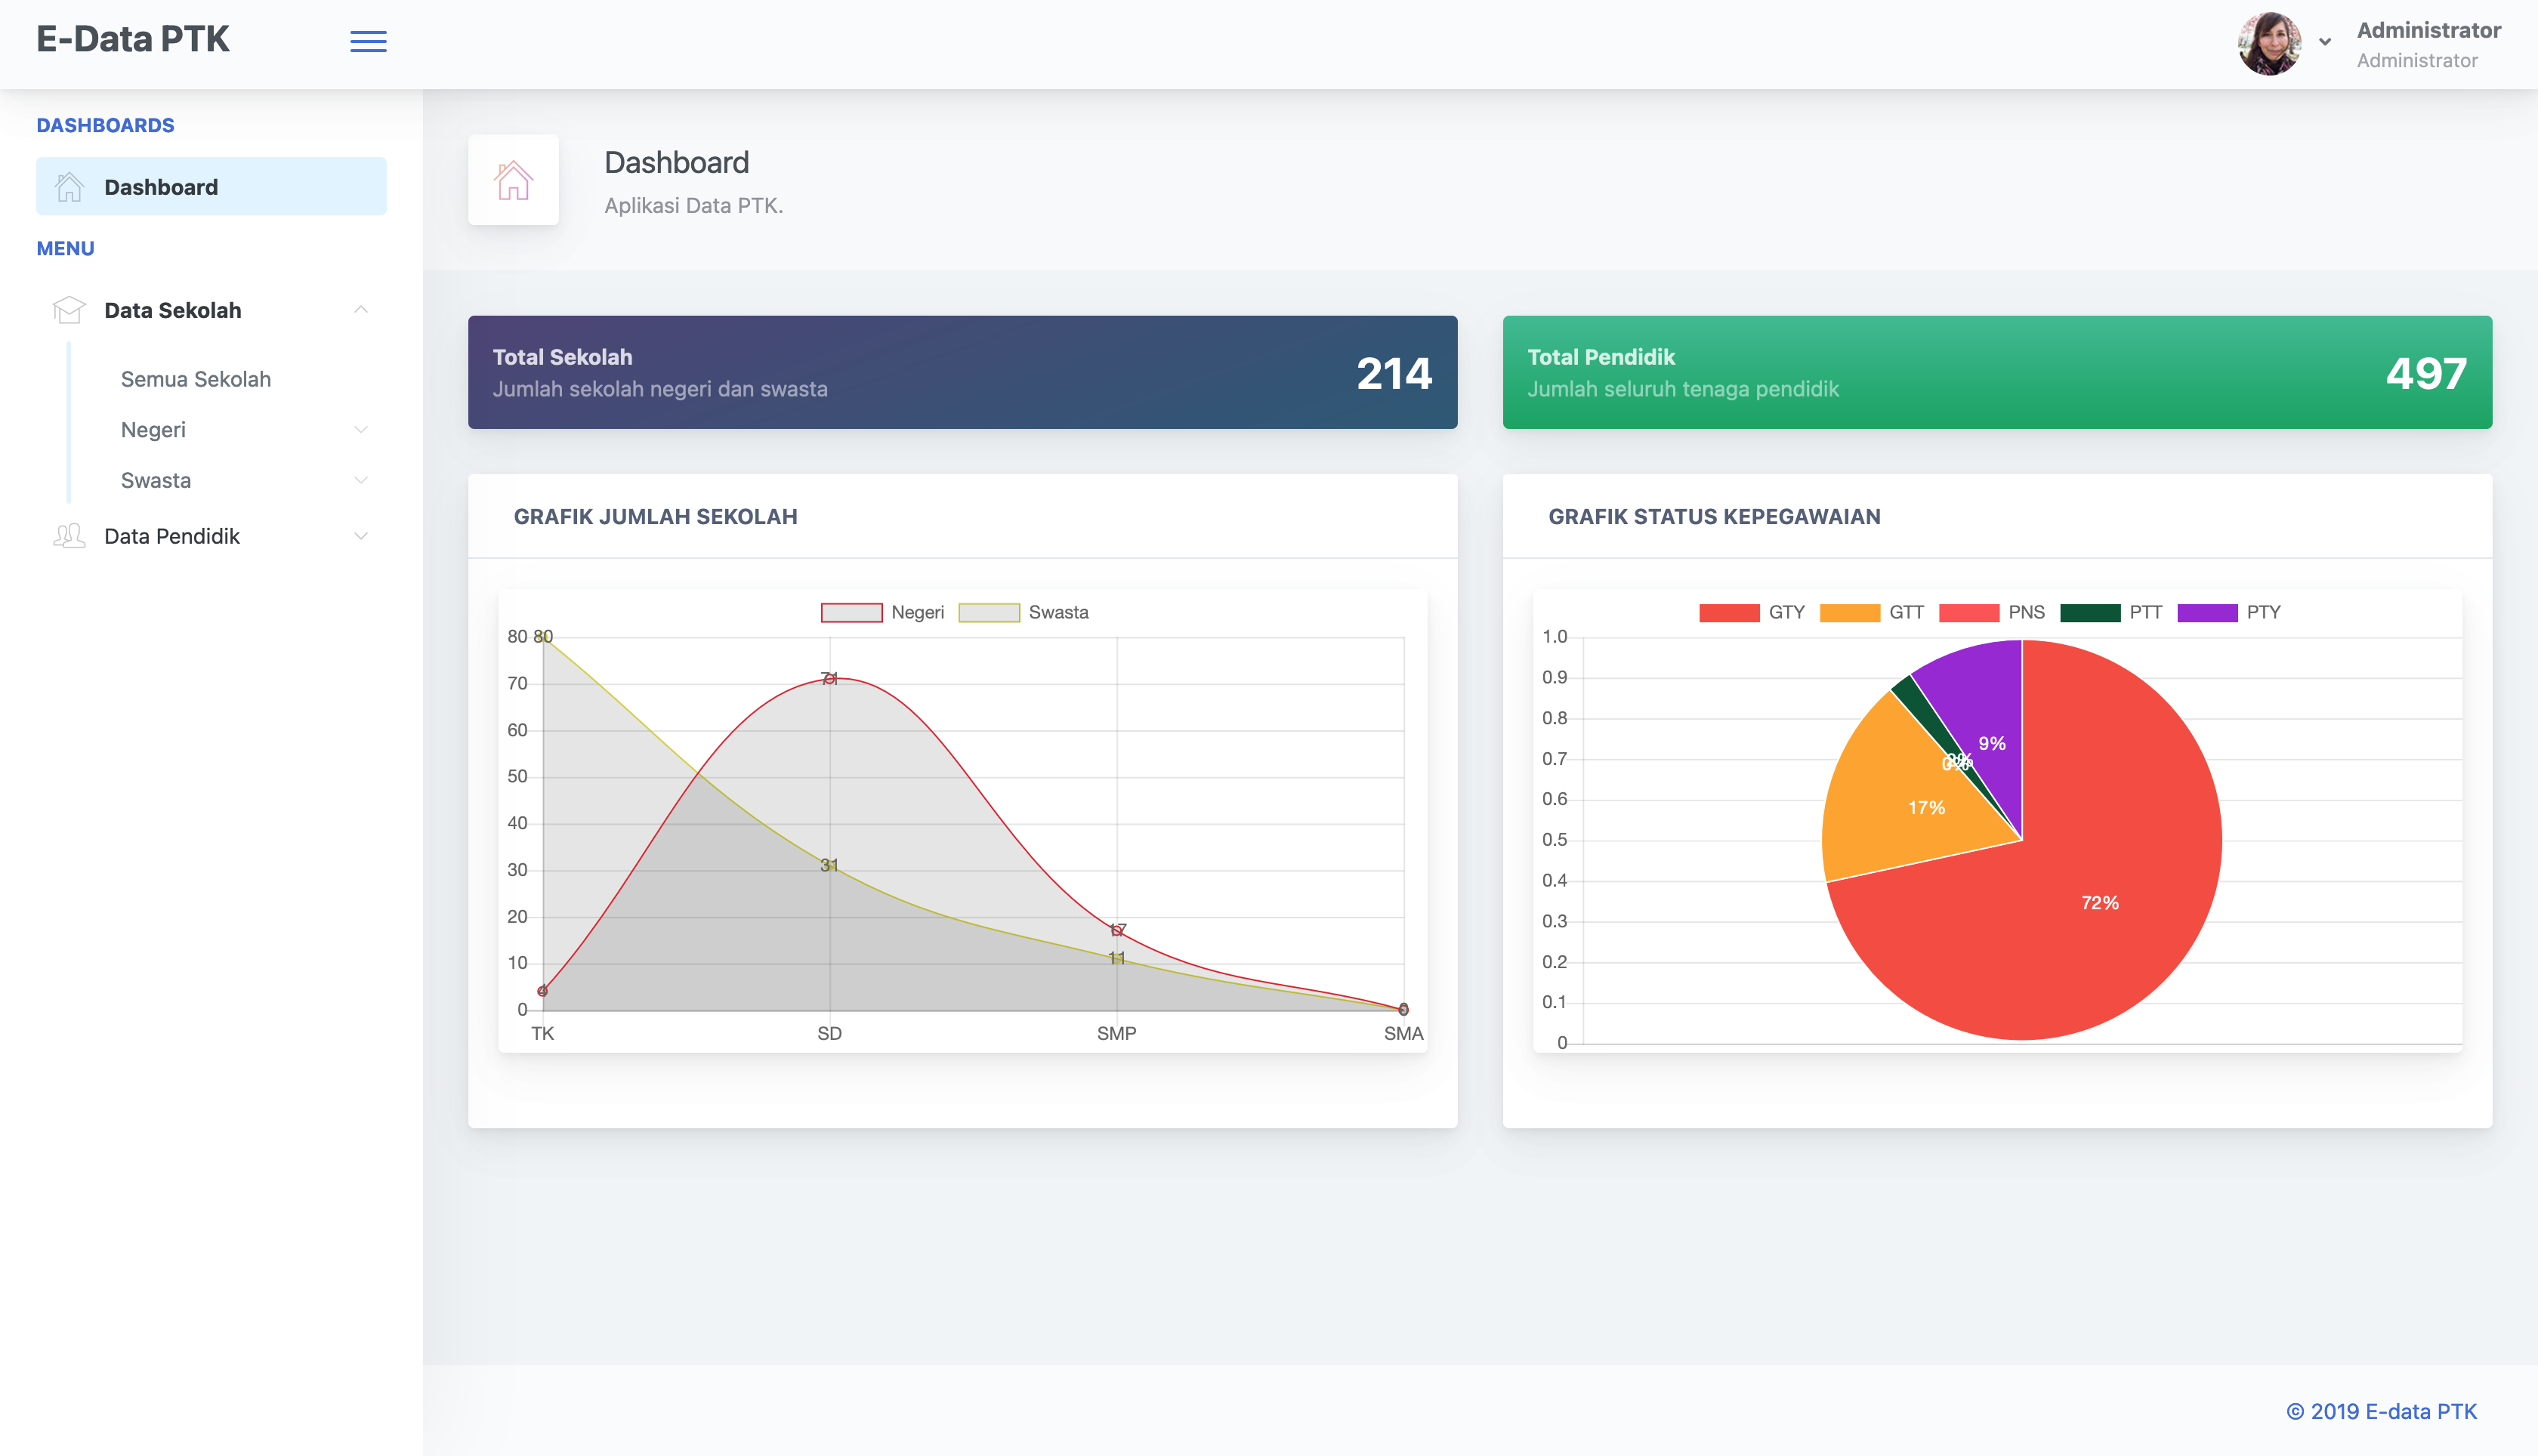Open the Total Pendidik card

pos(1997,372)
